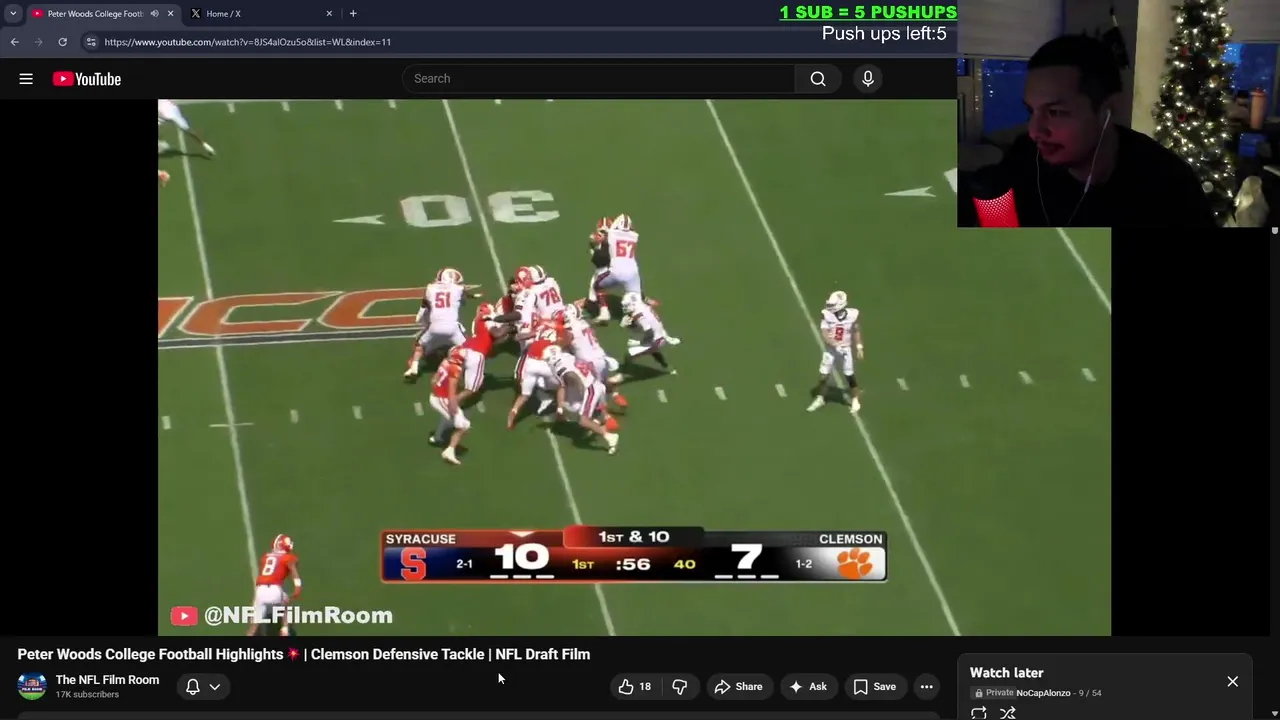1280x720 pixels.
Task: Switch to the Home / X tab
Action: coord(262,14)
